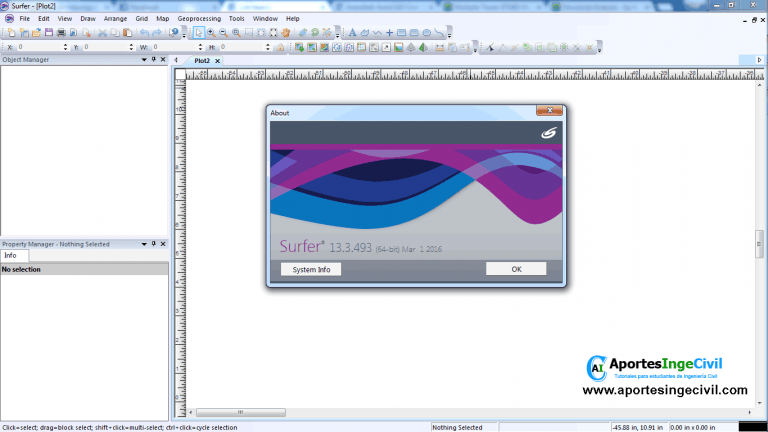Select the Text drawing tool

click(x=352, y=33)
